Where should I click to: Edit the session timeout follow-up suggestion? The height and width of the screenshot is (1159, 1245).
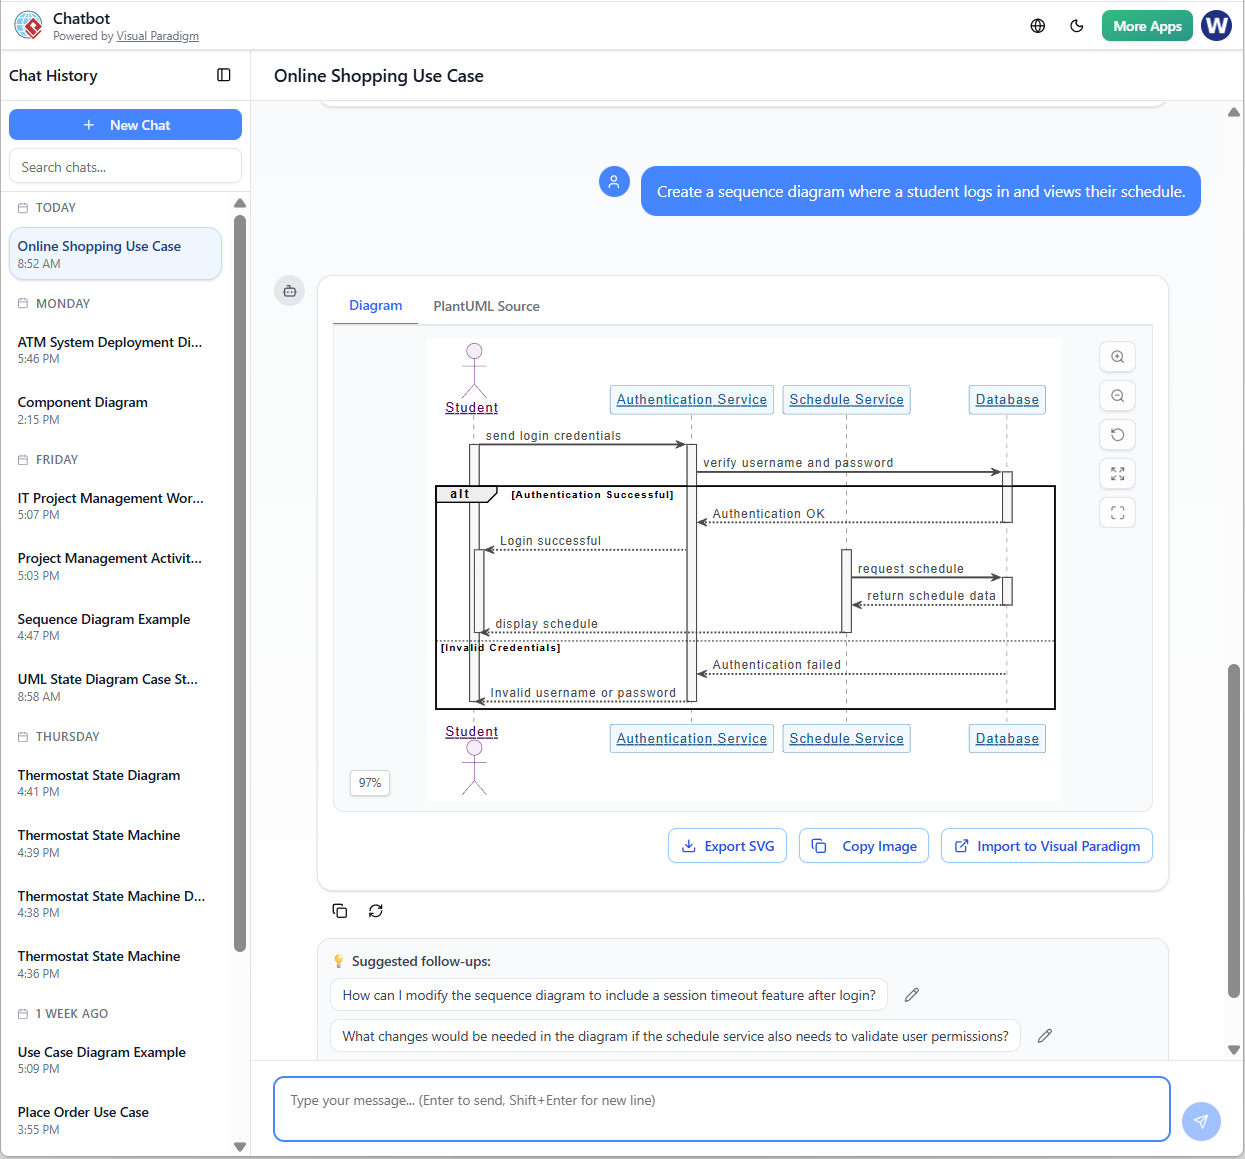point(912,995)
